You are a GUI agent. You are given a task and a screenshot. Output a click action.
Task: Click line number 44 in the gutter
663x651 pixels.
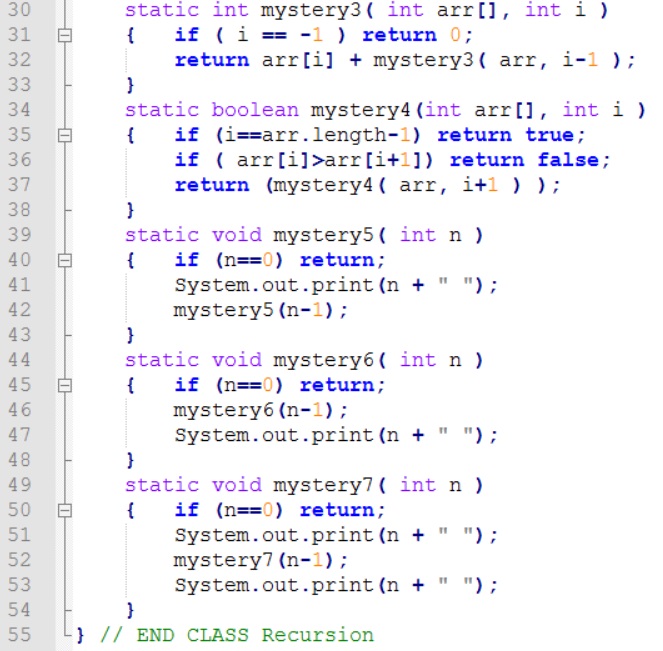(19, 360)
